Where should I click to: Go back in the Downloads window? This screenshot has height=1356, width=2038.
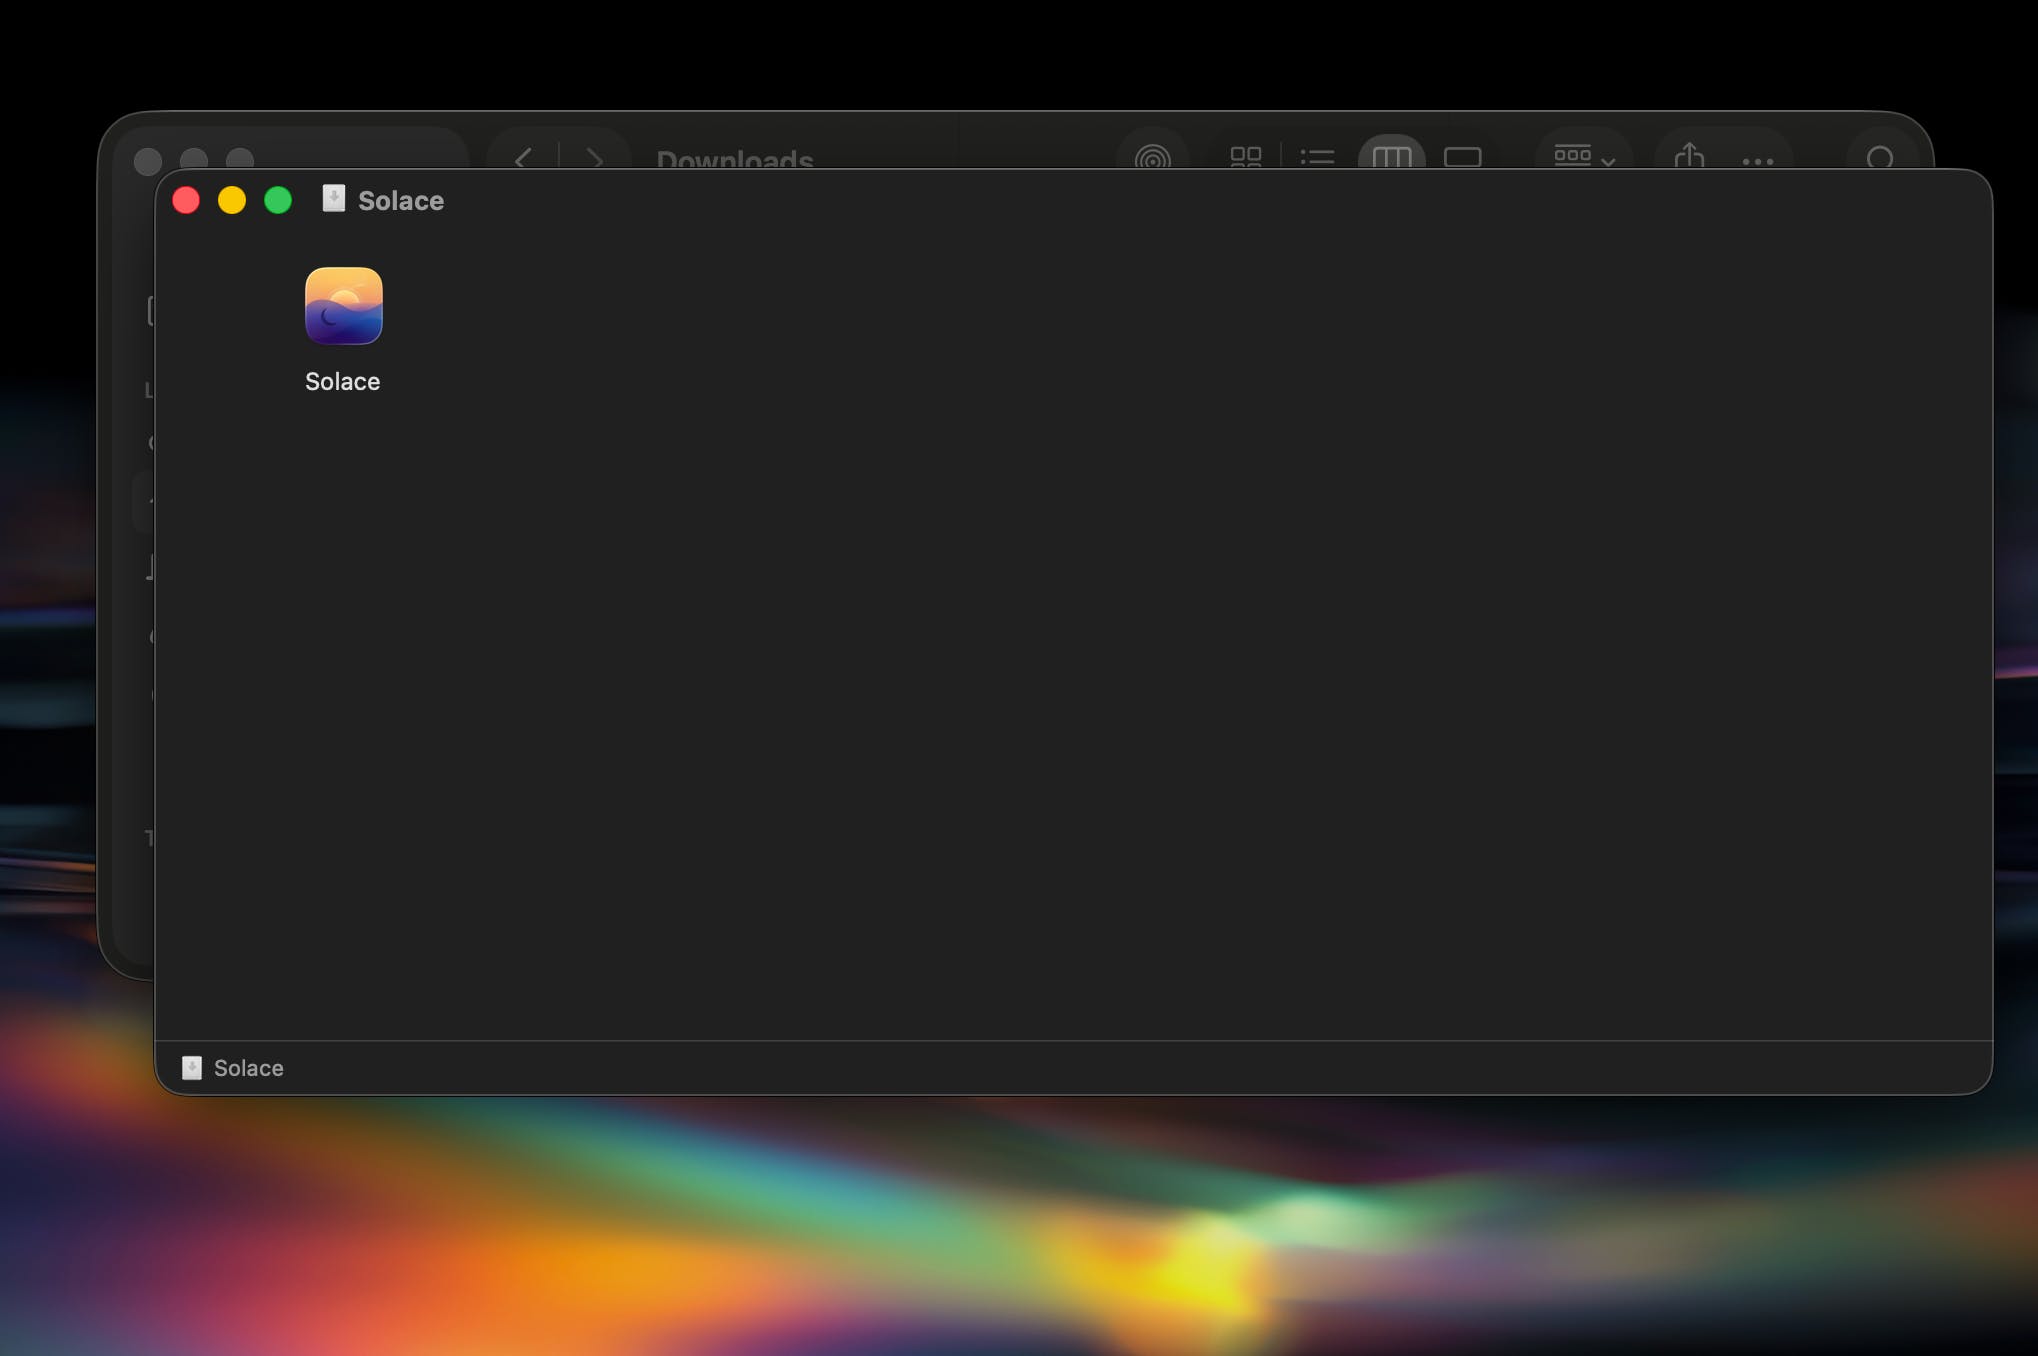click(x=522, y=158)
